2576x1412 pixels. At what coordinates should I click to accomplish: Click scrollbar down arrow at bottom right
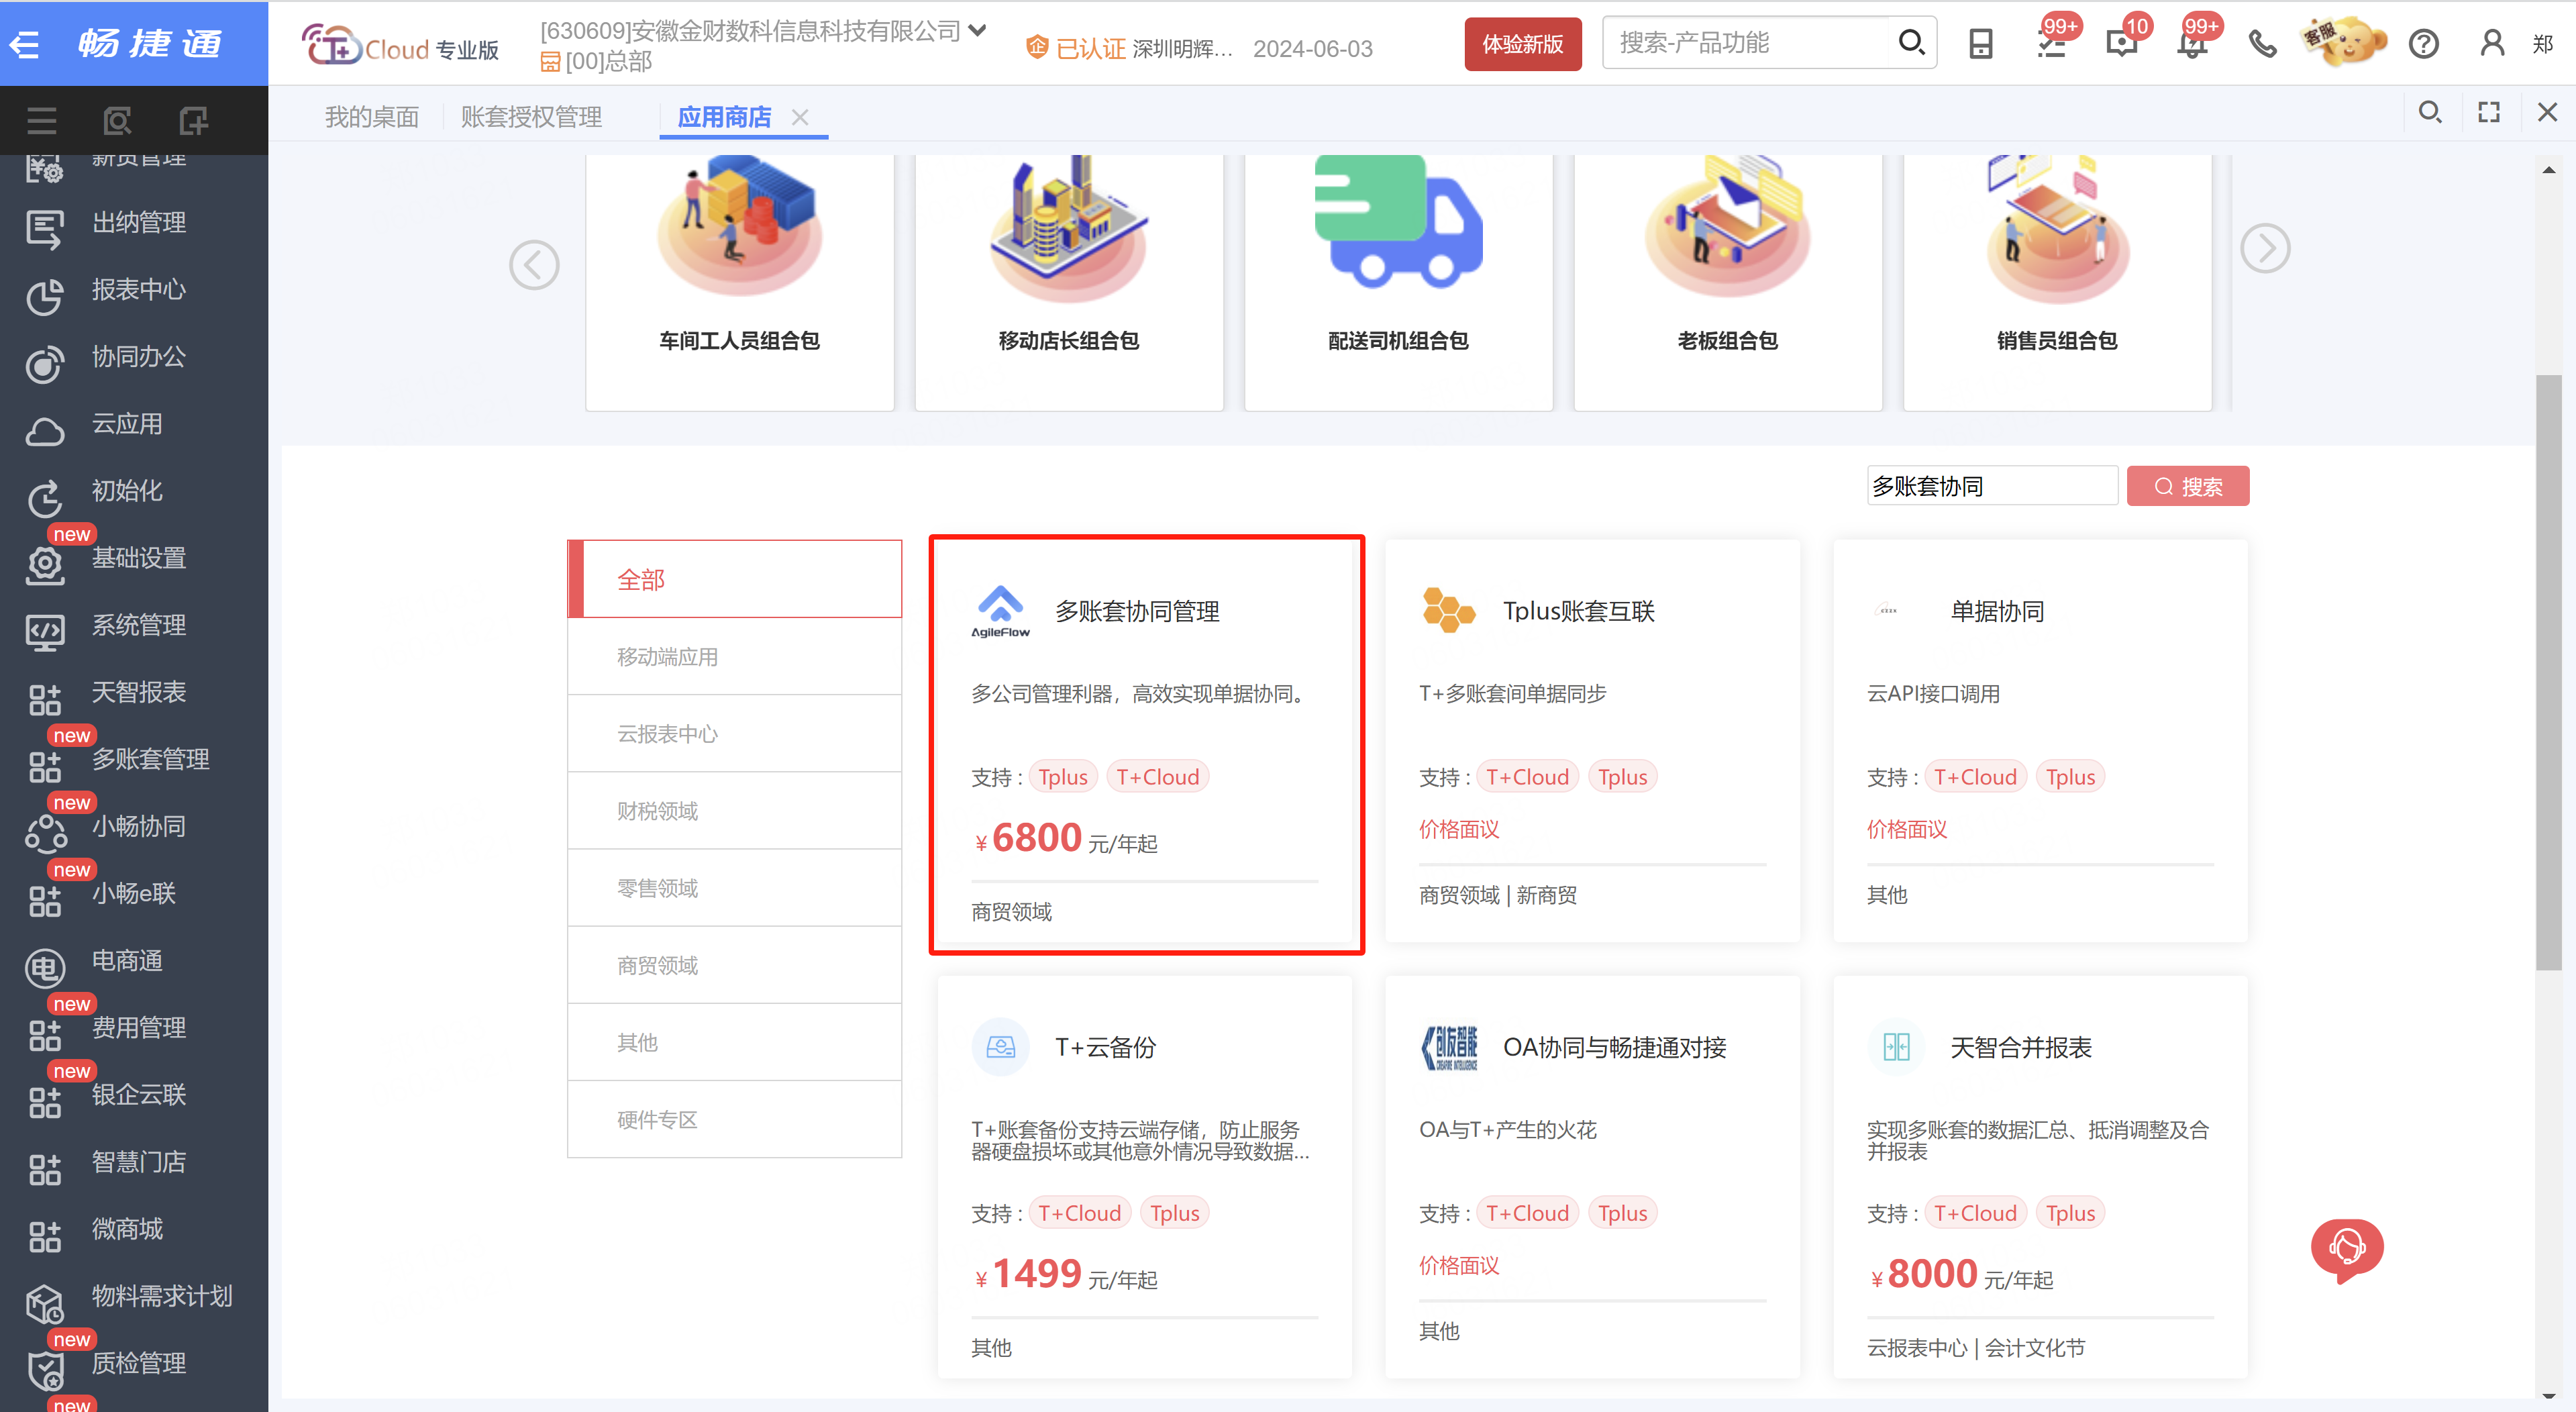click(2548, 1396)
